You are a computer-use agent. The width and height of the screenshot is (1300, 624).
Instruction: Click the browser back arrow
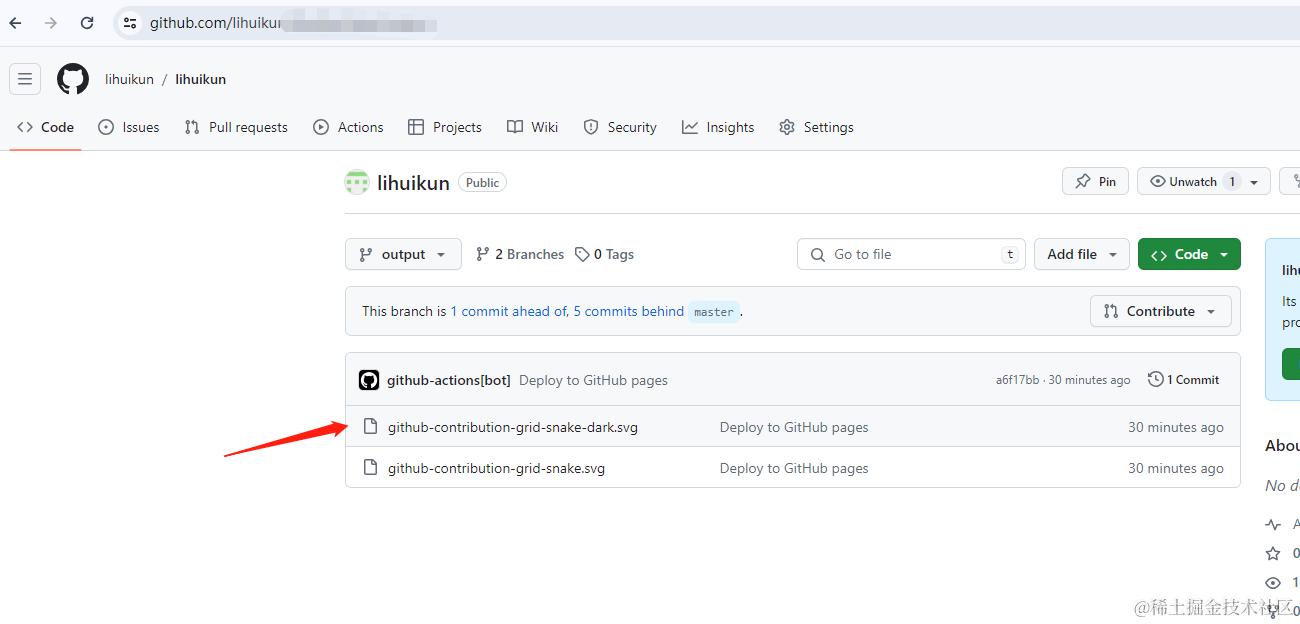pyautogui.click(x=15, y=23)
